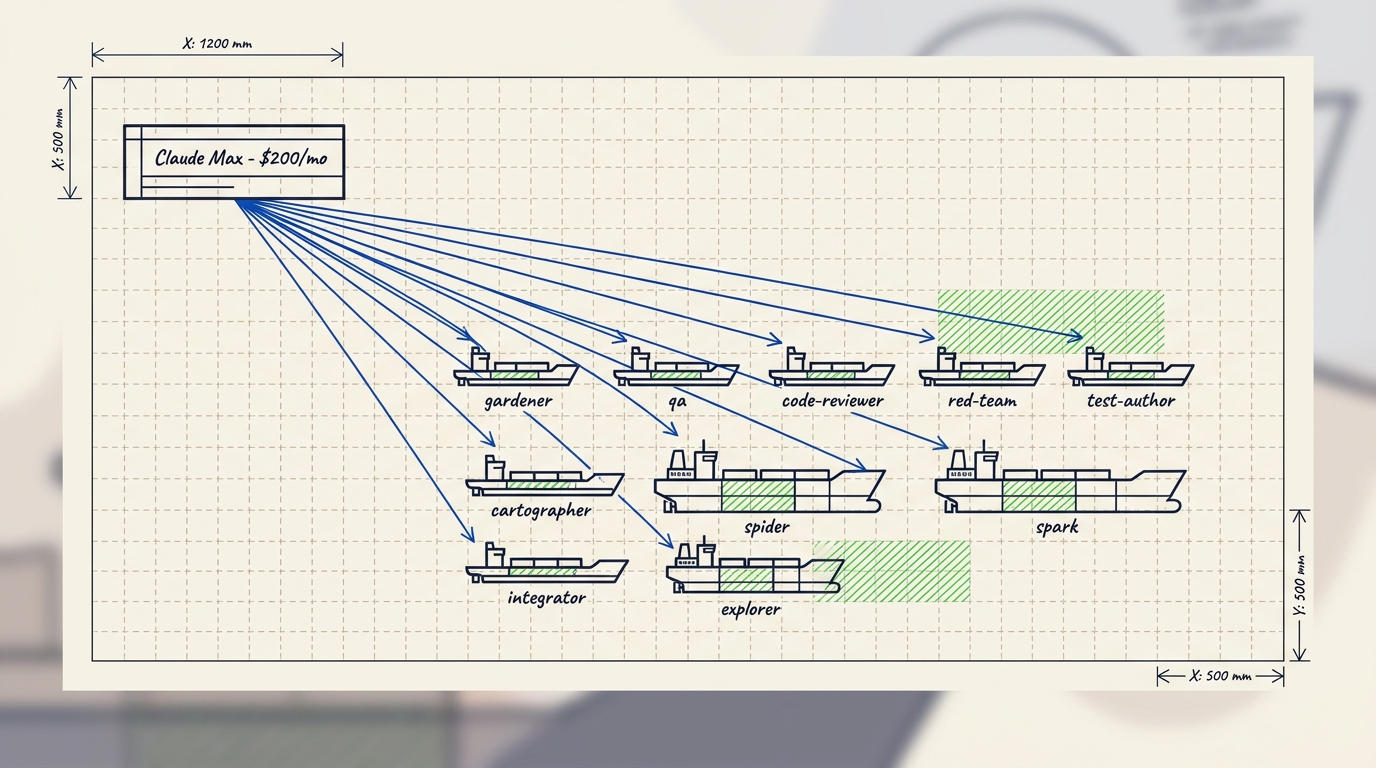Select the qa ship icon
The width and height of the screenshot is (1376, 768).
point(675,368)
